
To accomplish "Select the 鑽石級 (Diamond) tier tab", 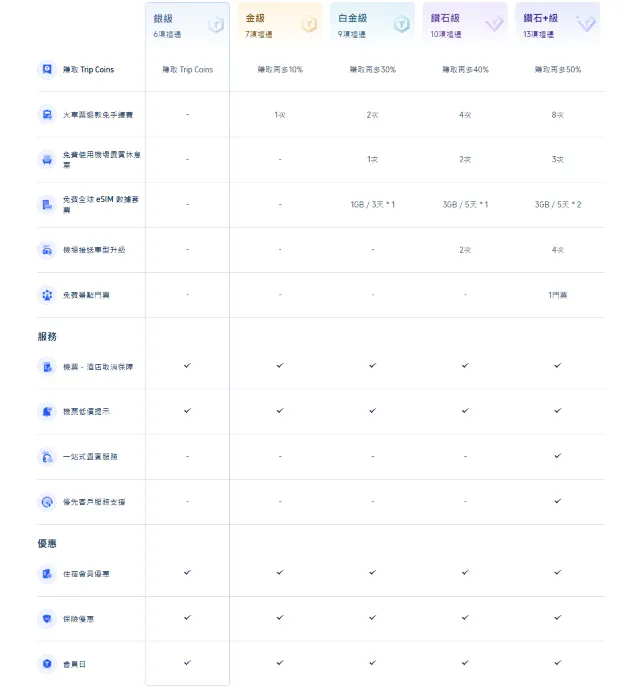I will pyautogui.click(x=465, y=25).
